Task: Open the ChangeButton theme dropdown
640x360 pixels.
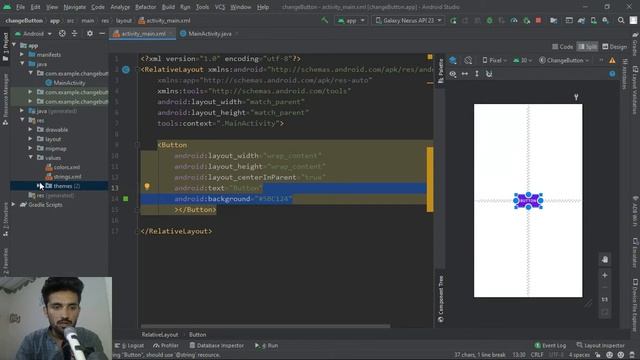Action: coord(564,60)
